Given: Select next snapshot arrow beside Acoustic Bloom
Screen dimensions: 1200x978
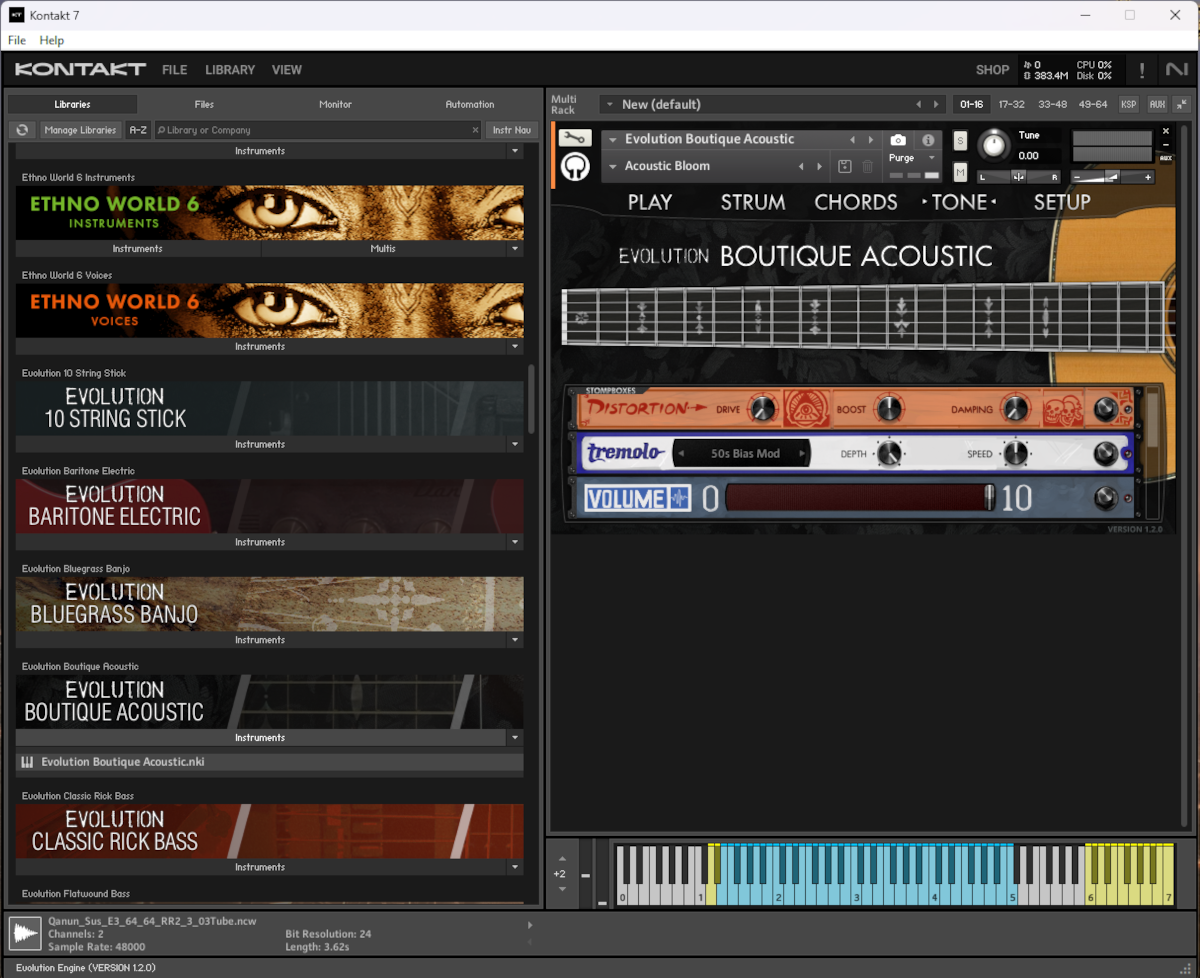Looking at the screenshot, I should coord(819,166).
